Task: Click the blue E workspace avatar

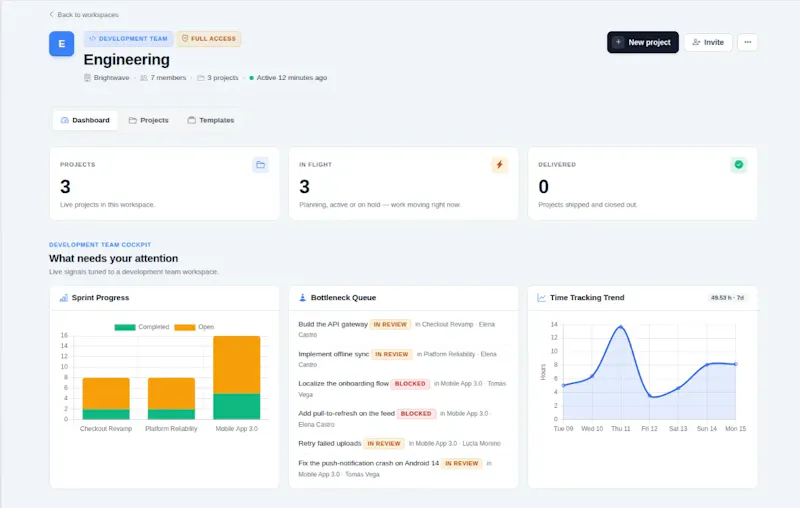Action: pyautogui.click(x=62, y=44)
